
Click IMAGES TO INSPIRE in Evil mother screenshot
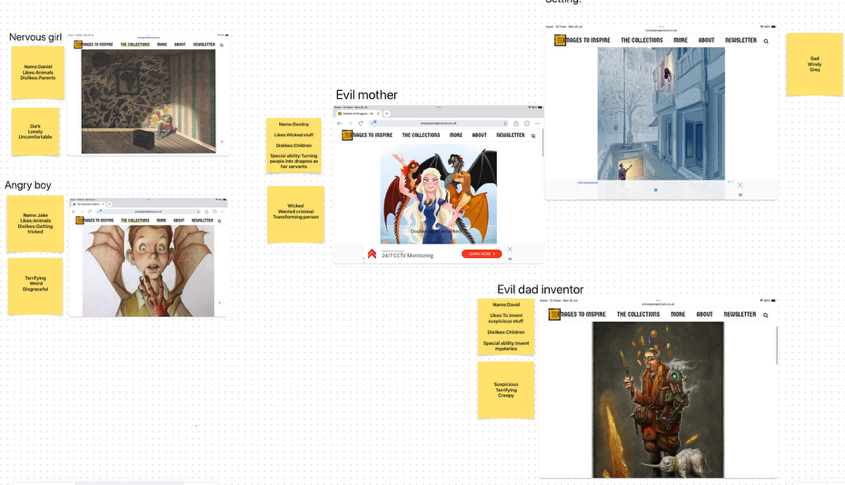(372, 135)
